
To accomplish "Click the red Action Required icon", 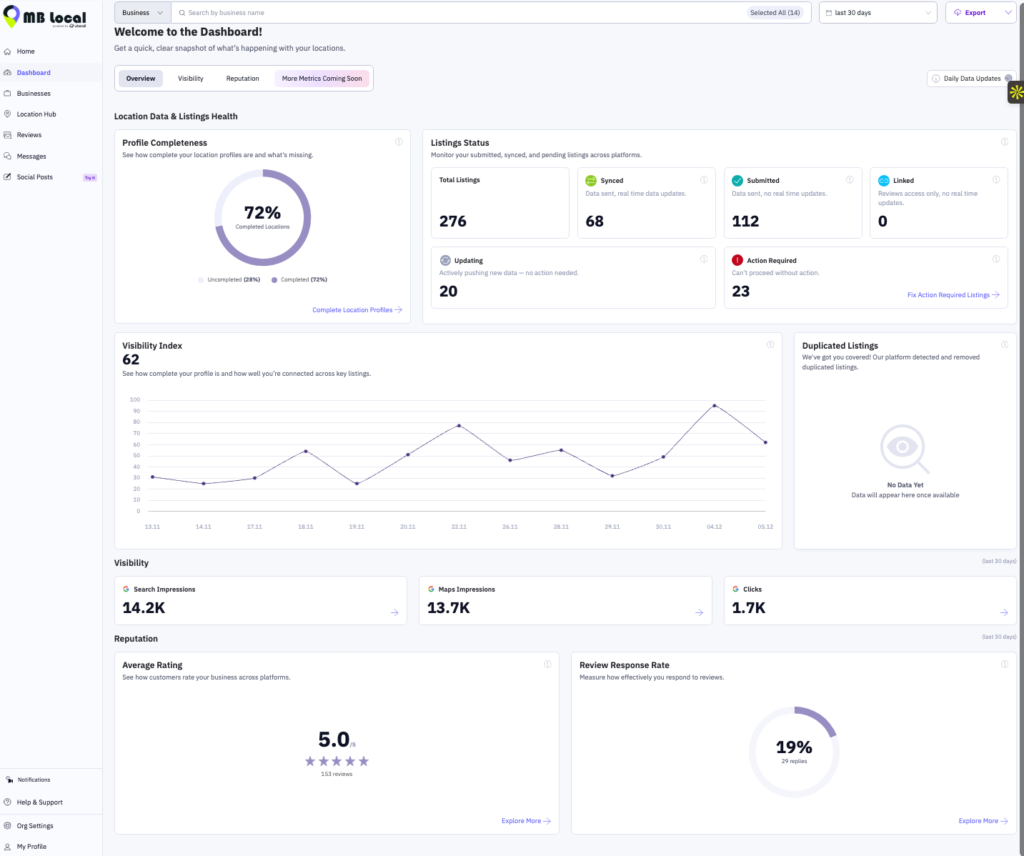I will click(x=738, y=260).
